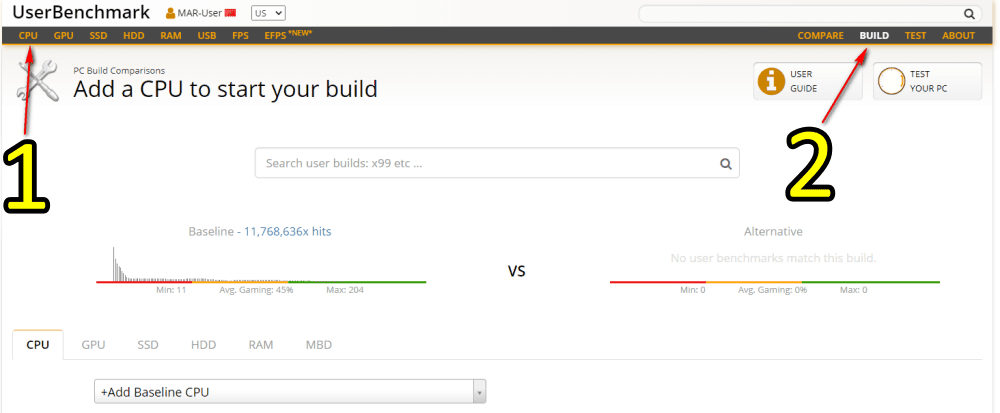Click Add a CPU to start your build heading
The image size is (1000, 413).
point(225,89)
